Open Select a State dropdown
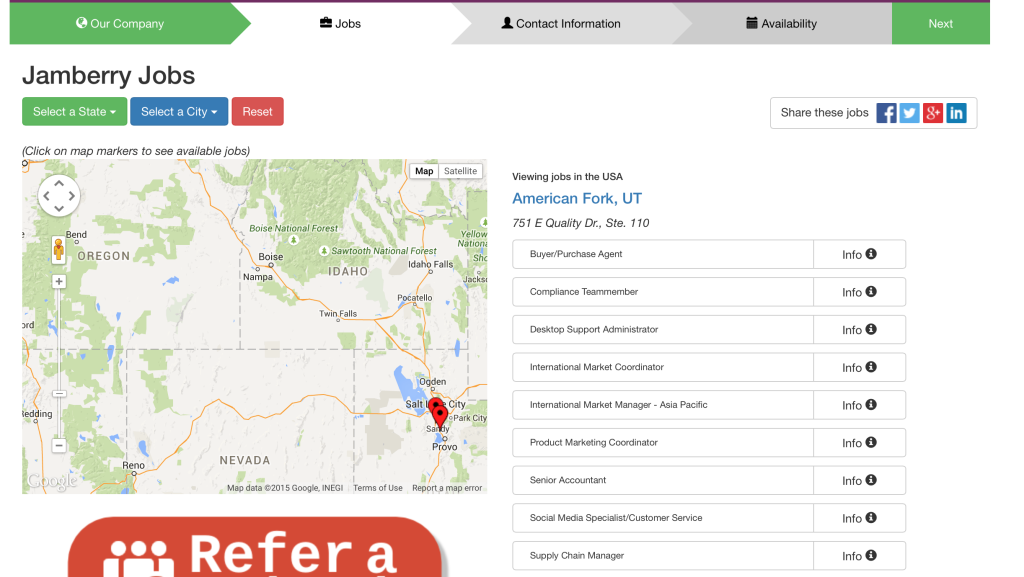1024x577 pixels. [74, 112]
